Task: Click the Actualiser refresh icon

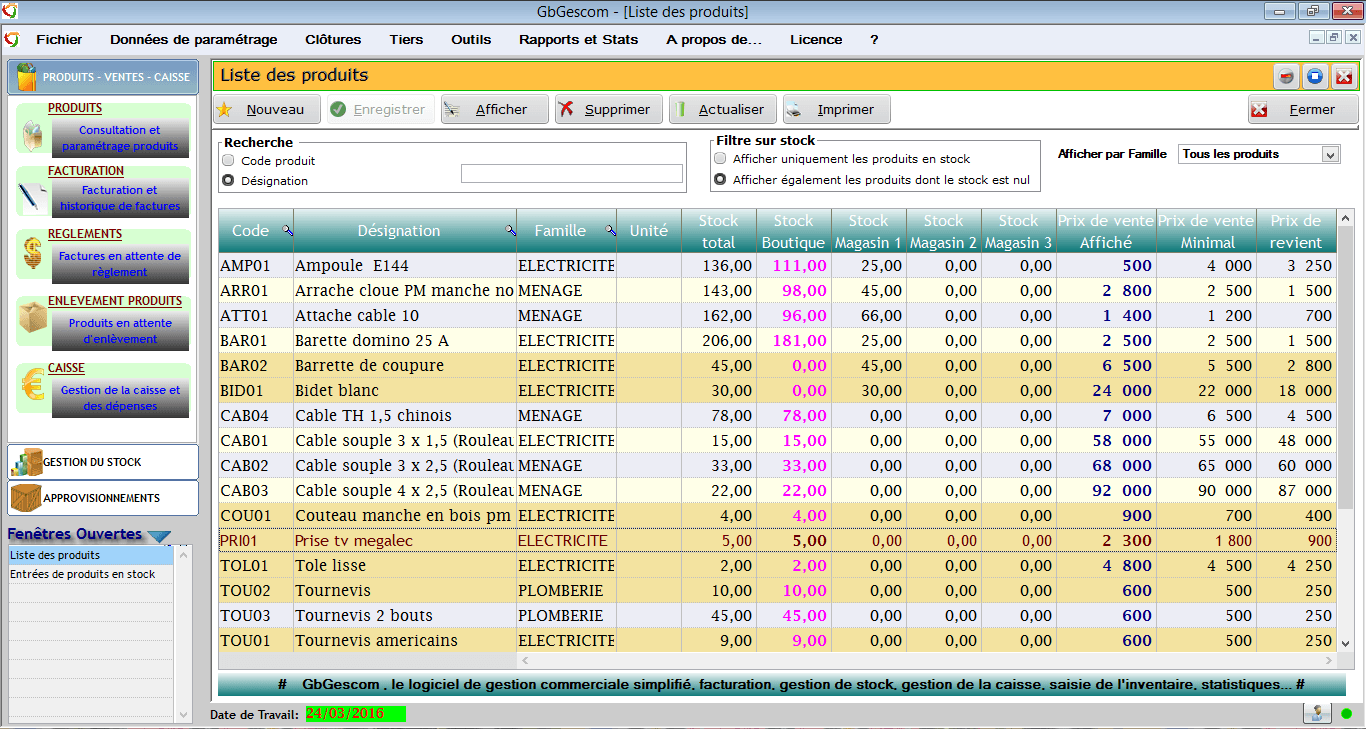Action: (680, 110)
